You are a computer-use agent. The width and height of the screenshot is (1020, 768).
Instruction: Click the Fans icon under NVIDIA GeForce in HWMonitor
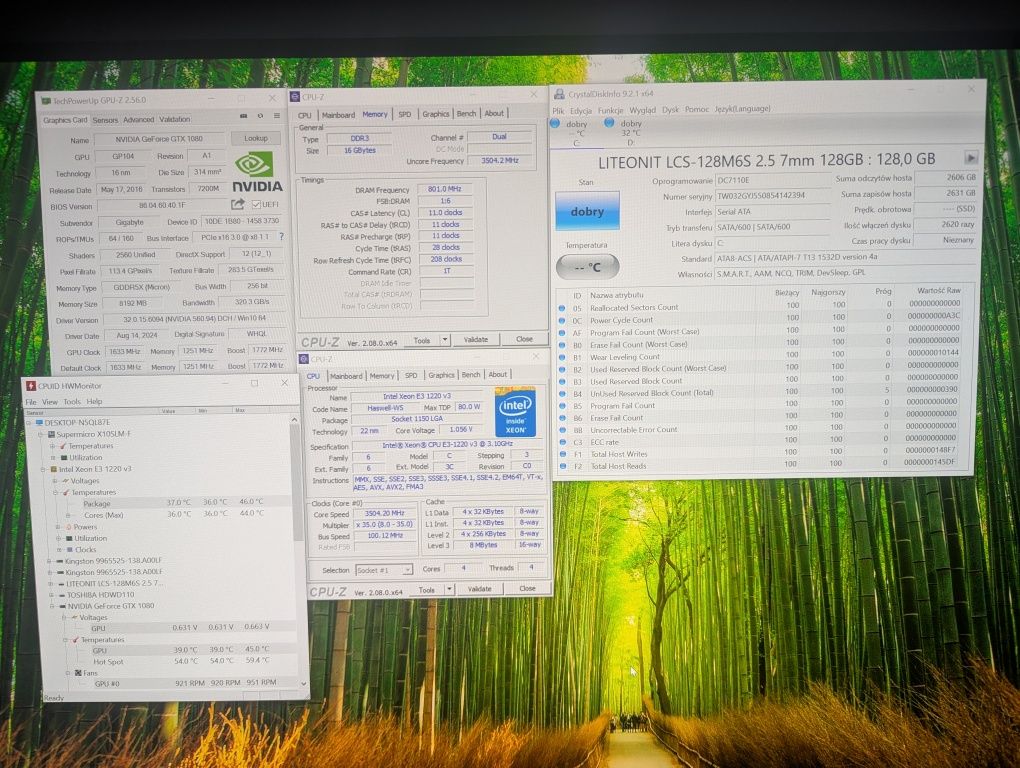click(78, 672)
